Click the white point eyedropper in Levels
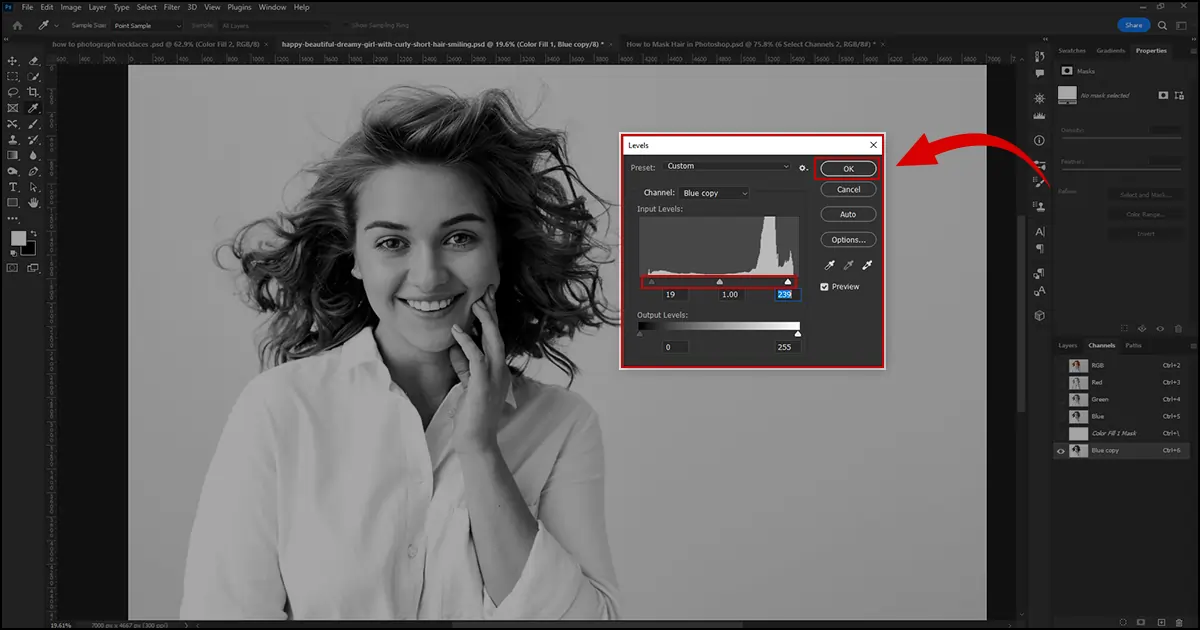The width and height of the screenshot is (1200, 630). click(x=868, y=265)
